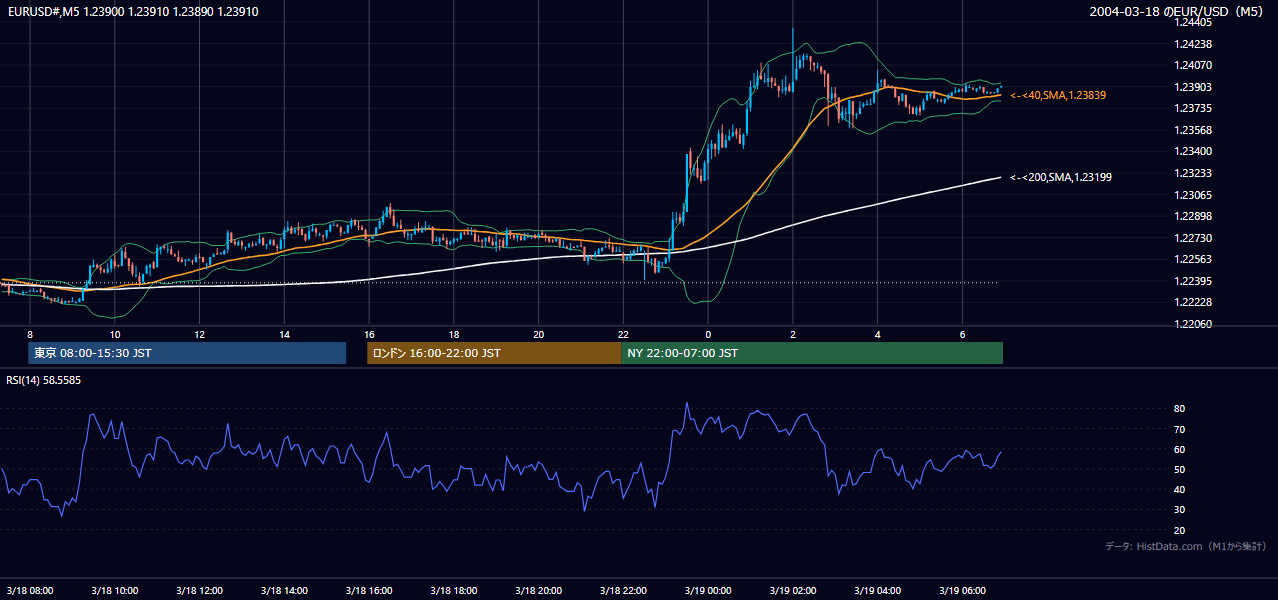1278x600 pixels.
Task: Click price axis value 1.24070
Action: [1192, 65]
